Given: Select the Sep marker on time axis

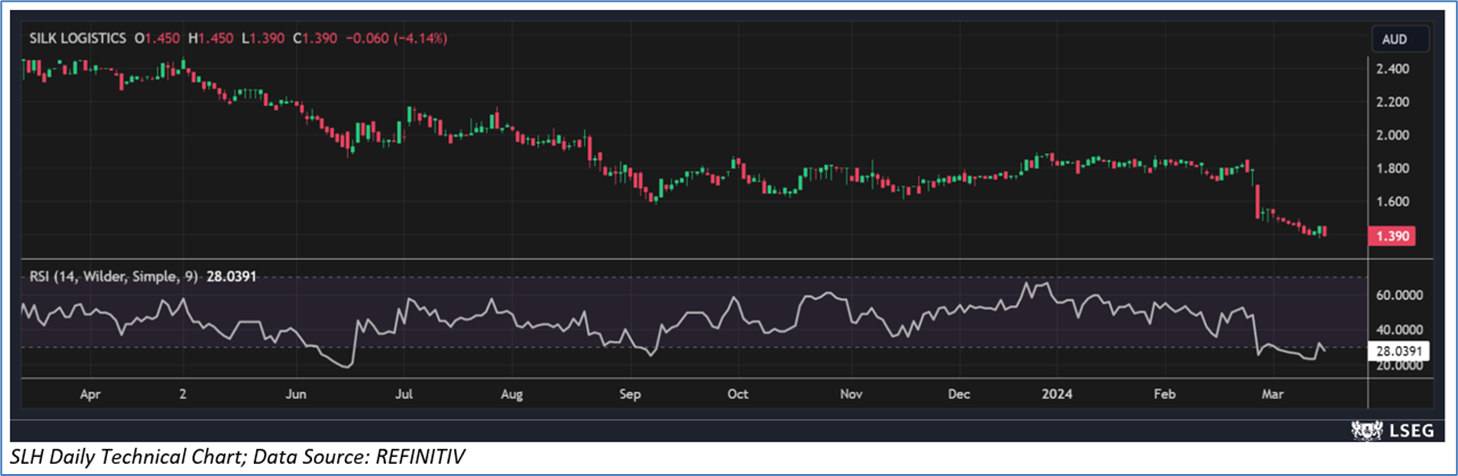Looking at the screenshot, I should tap(629, 394).
